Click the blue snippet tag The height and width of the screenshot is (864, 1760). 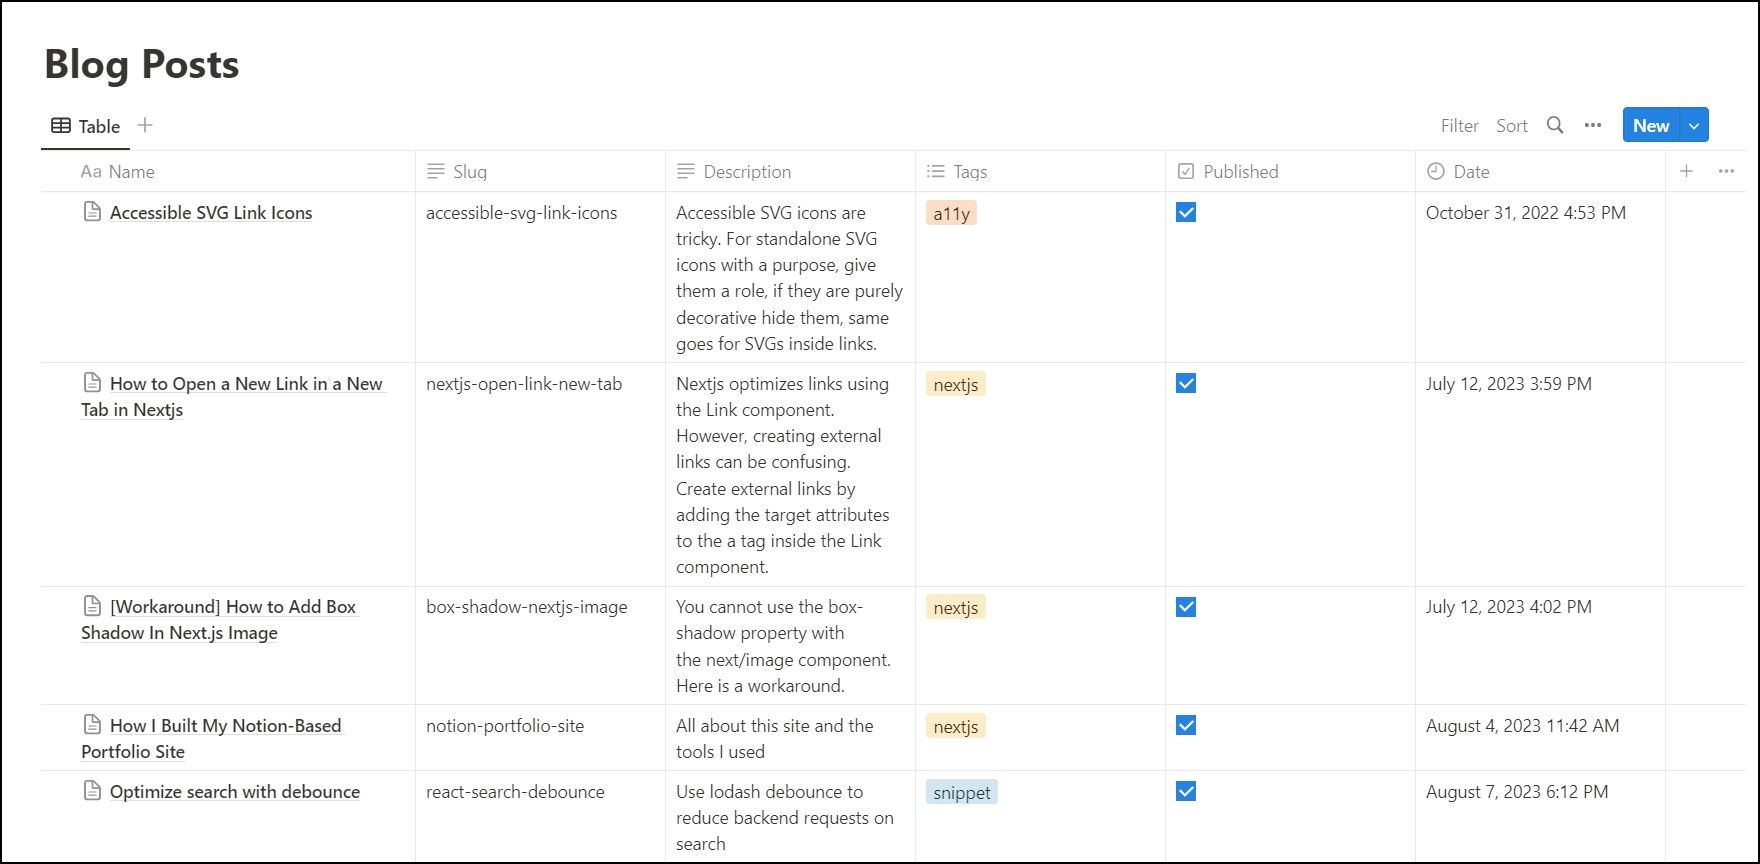pyautogui.click(x=961, y=792)
